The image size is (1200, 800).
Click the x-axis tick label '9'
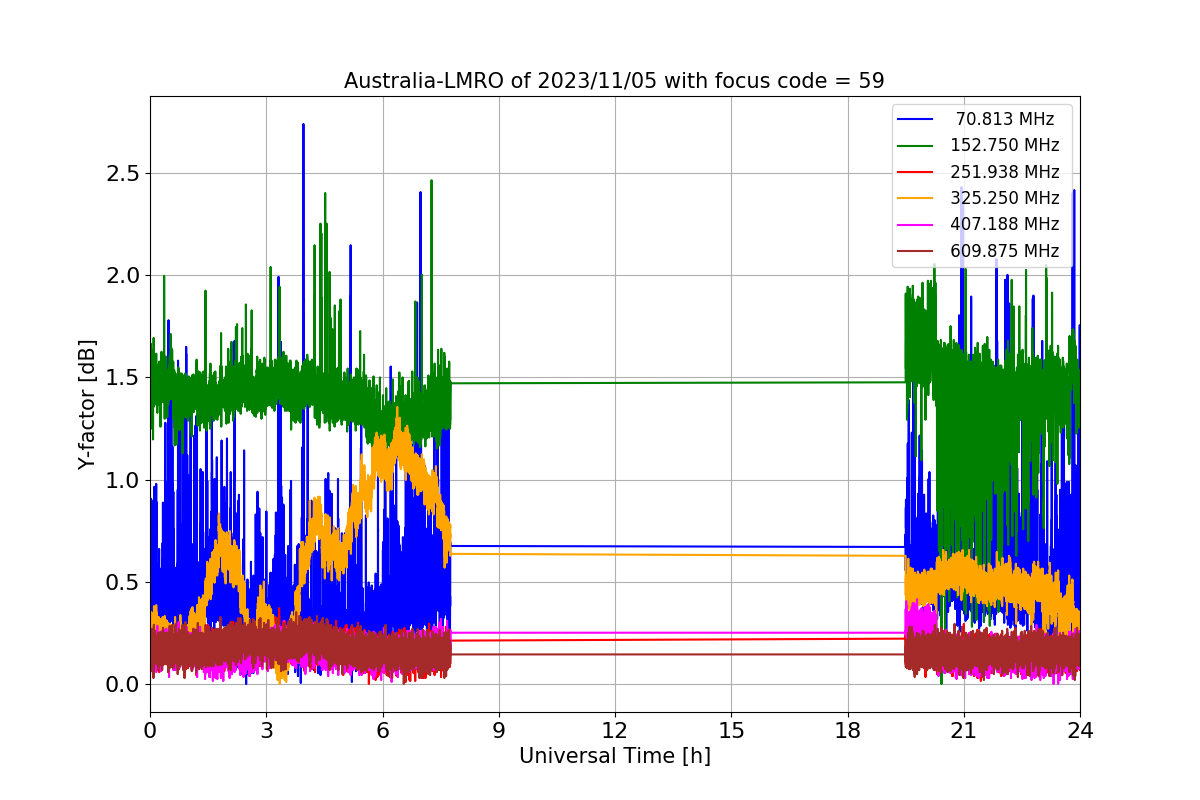499,730
